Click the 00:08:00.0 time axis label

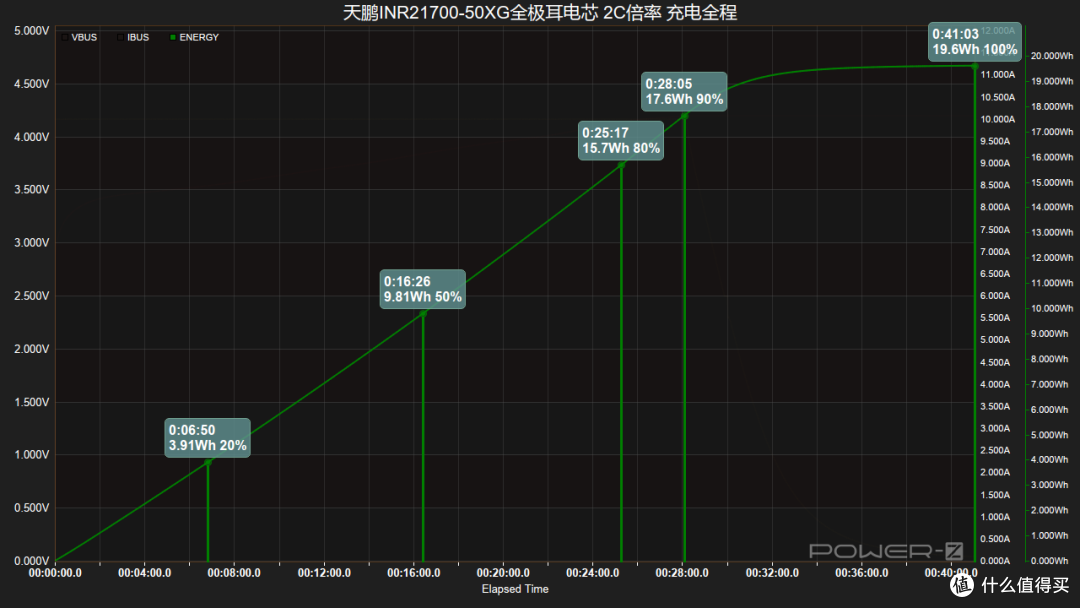(234, 573)
